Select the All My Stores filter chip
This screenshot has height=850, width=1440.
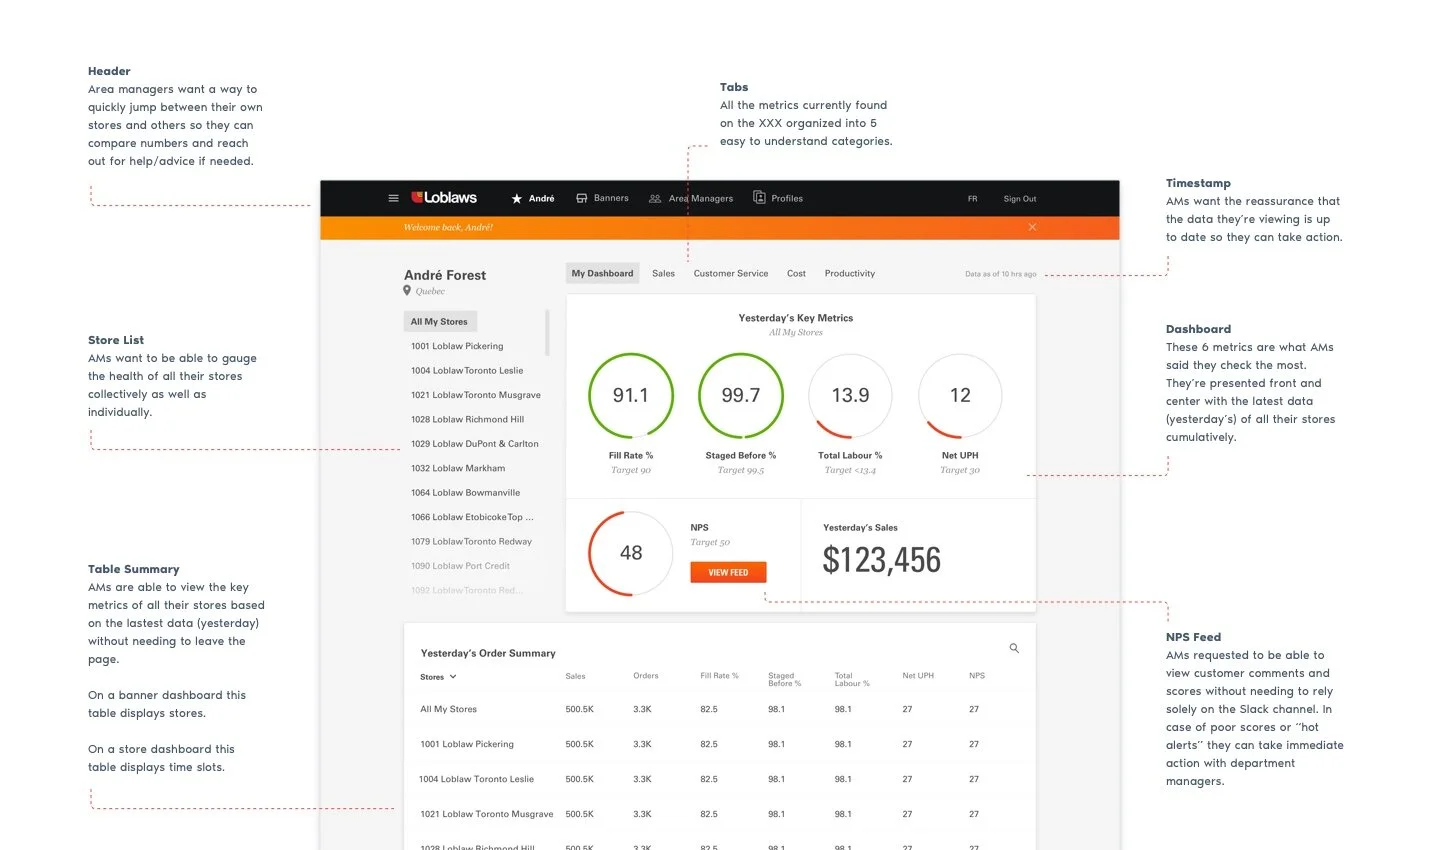coord(440,321)
